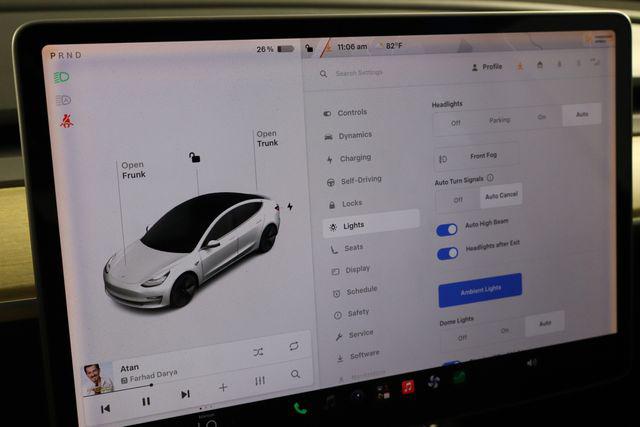The height and width of the screenshot is (427, 640).
Task: Open the Service settings menu
Action: point(354,335)
